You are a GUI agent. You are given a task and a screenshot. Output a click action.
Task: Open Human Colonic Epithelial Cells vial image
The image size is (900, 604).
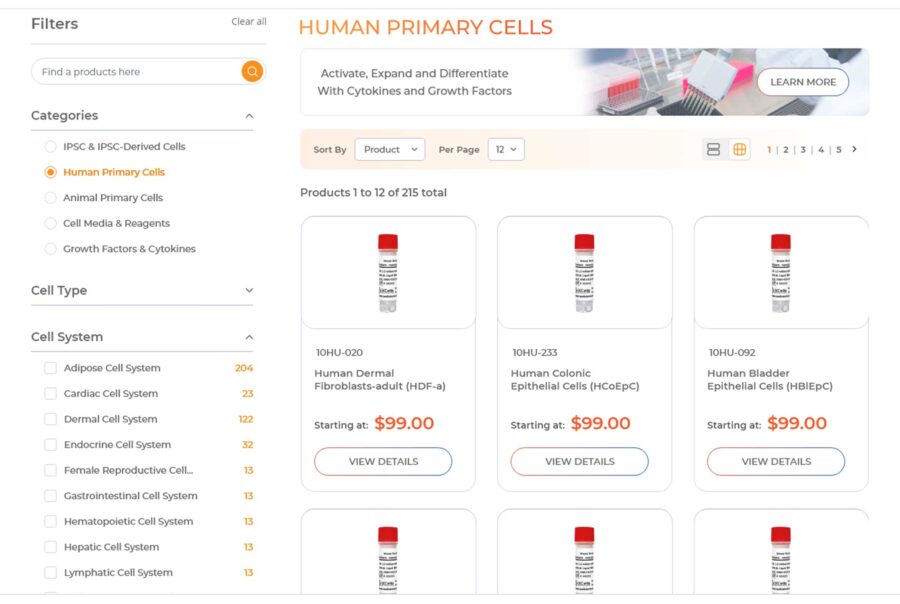click(584, 272)
